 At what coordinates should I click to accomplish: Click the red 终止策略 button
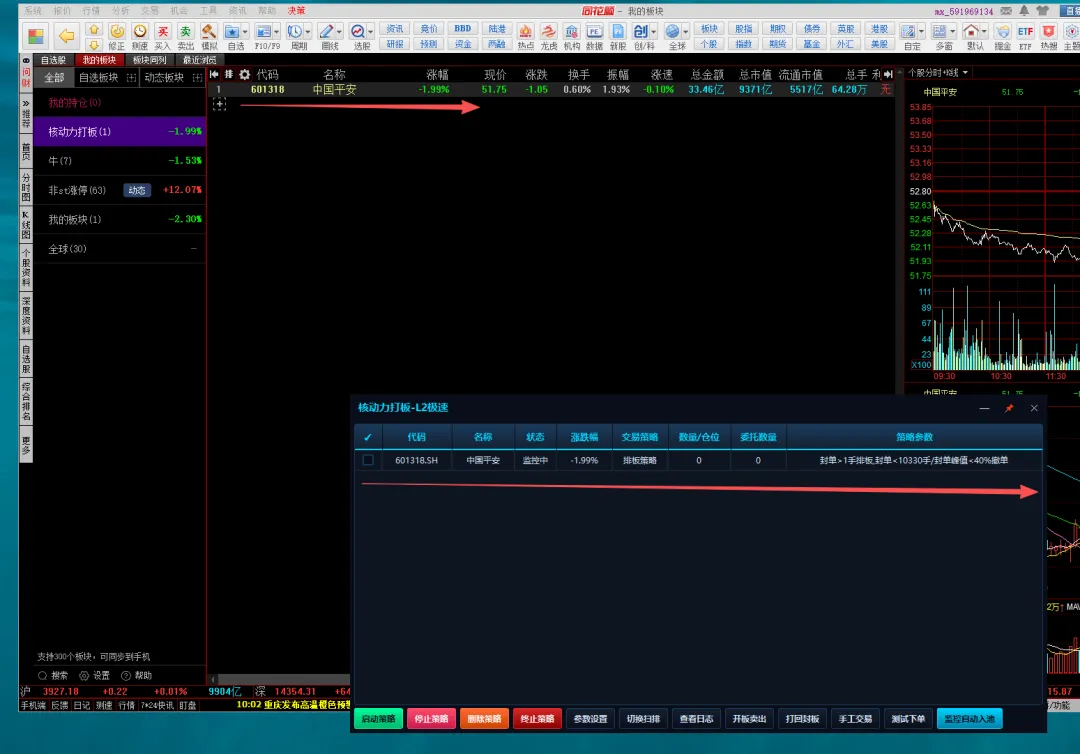click(537, 719)
